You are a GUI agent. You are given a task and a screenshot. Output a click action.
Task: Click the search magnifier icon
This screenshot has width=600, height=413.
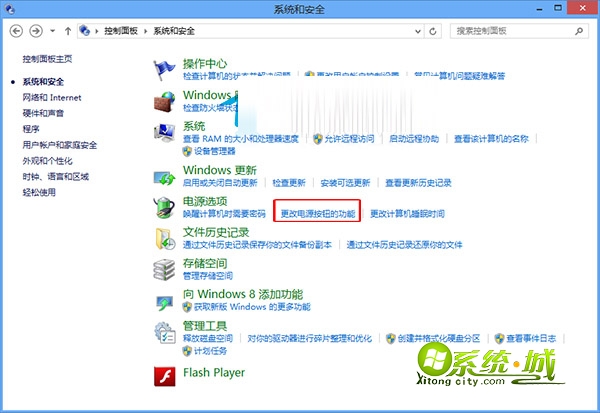[579, 31]
